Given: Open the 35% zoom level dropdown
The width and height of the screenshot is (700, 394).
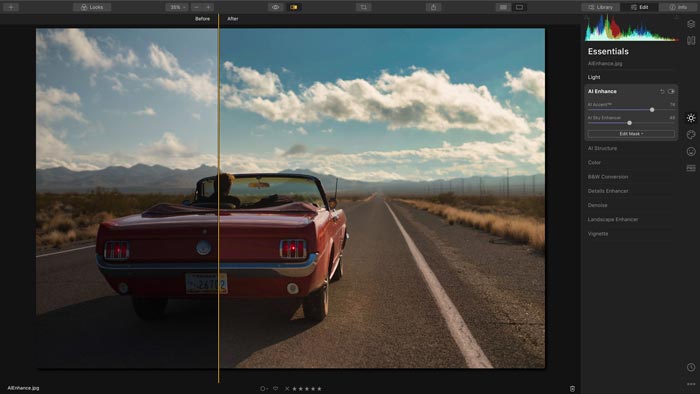Looking at the screenshot, I should click(x=177, y=7).
